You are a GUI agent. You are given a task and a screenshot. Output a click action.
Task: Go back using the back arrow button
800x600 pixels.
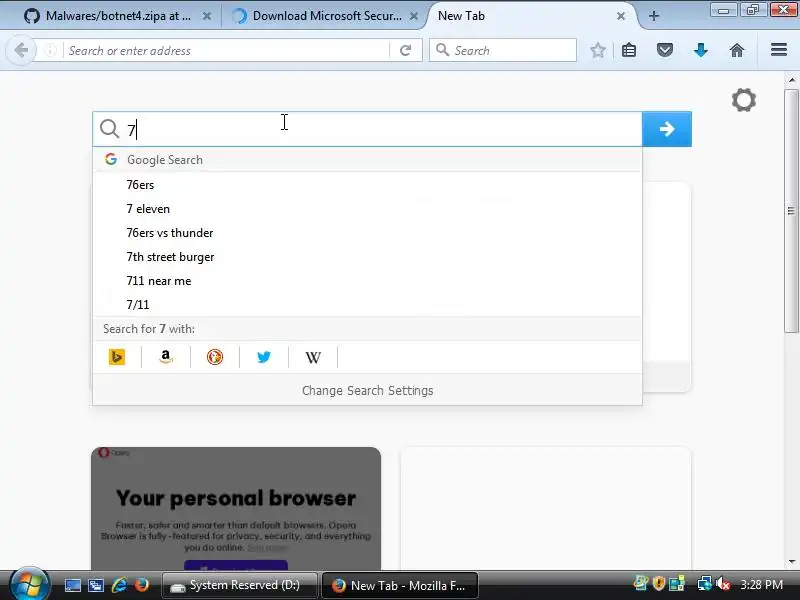coord(21,50)
